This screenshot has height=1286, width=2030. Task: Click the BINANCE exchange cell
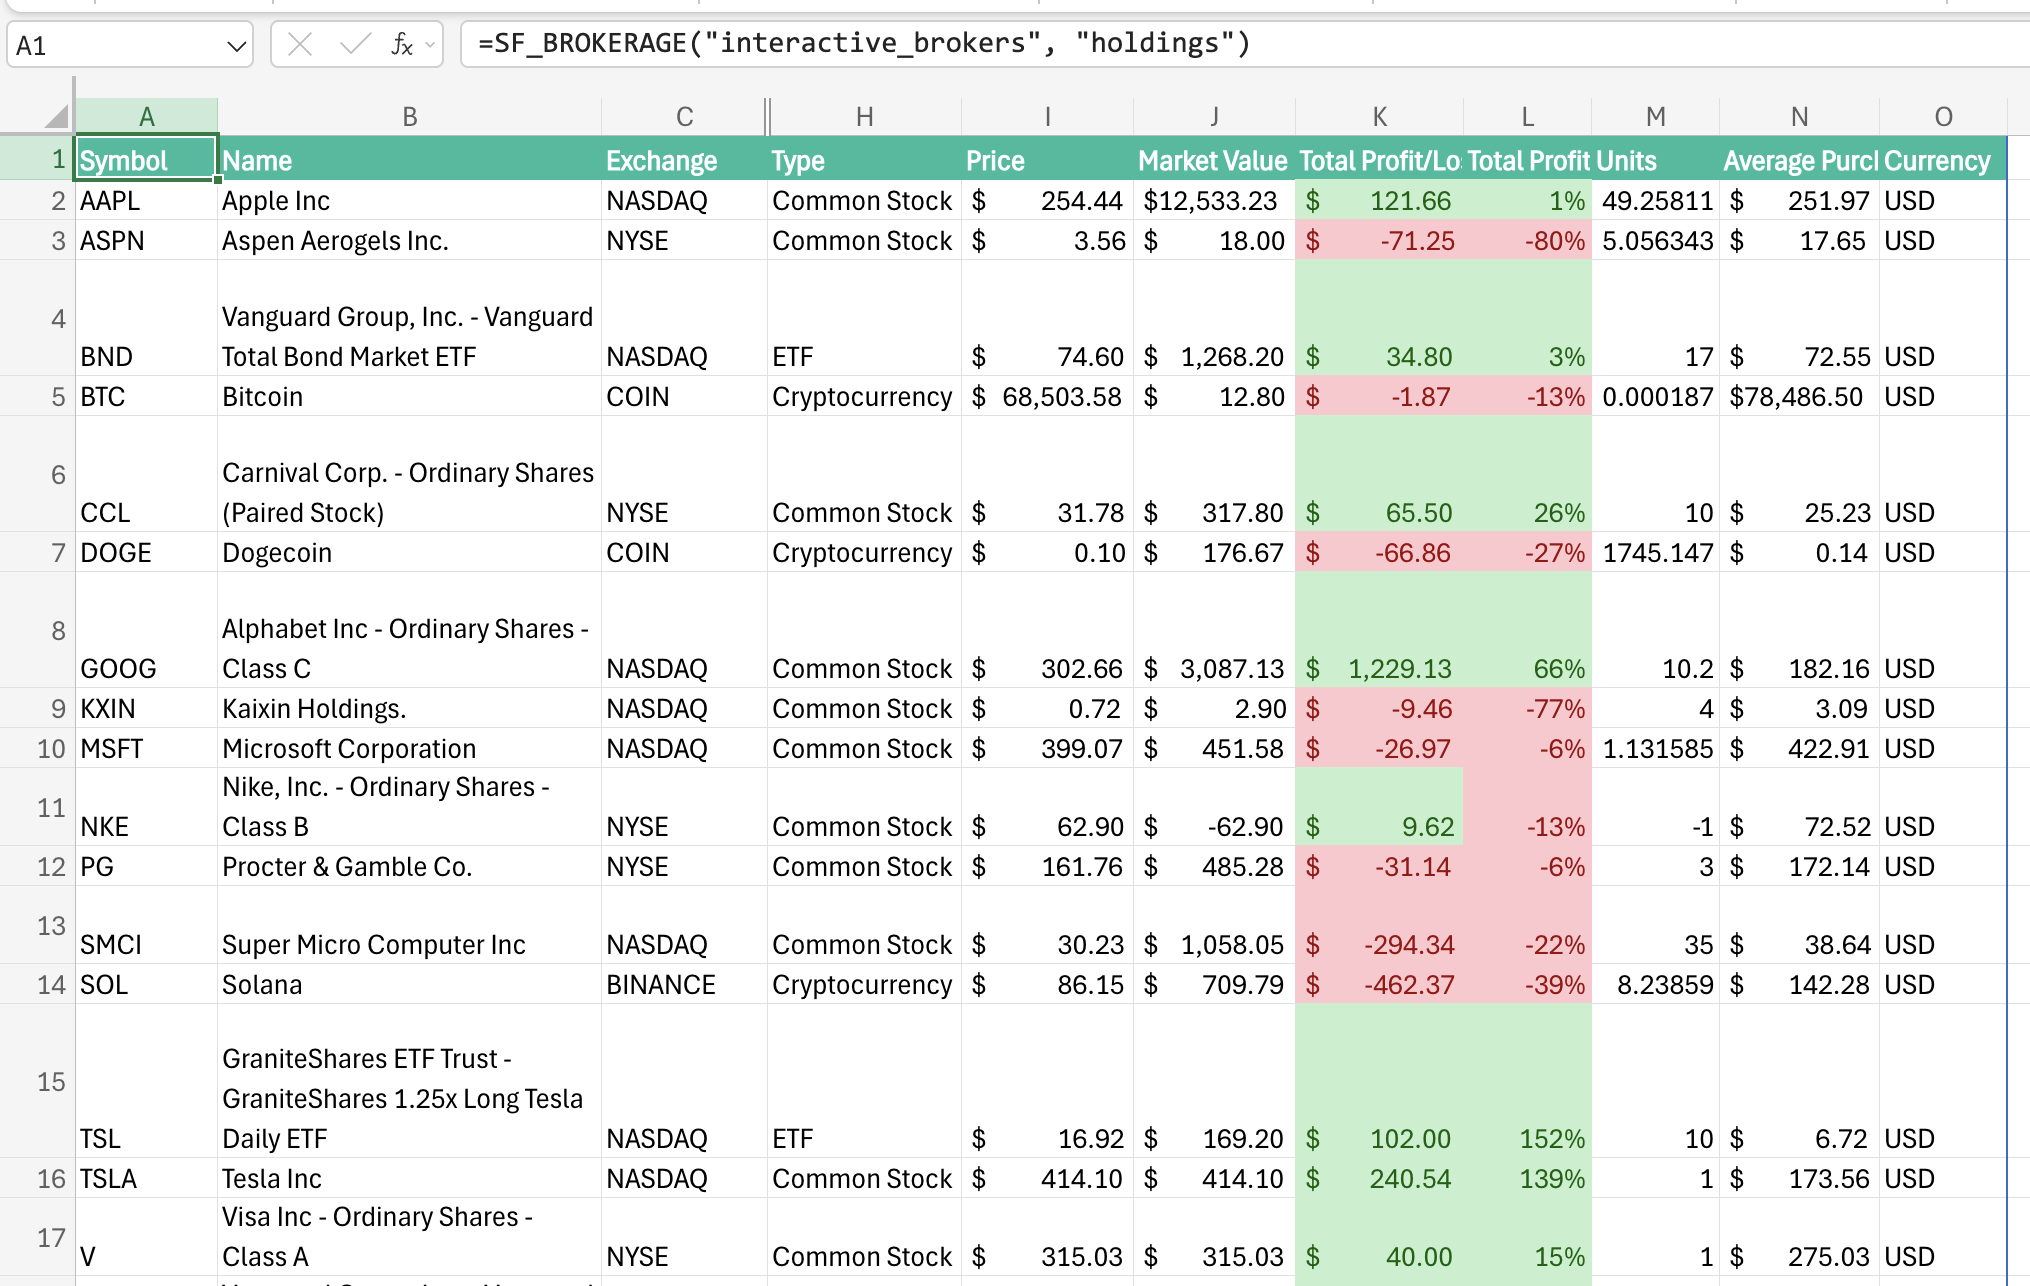pos(684,985)
